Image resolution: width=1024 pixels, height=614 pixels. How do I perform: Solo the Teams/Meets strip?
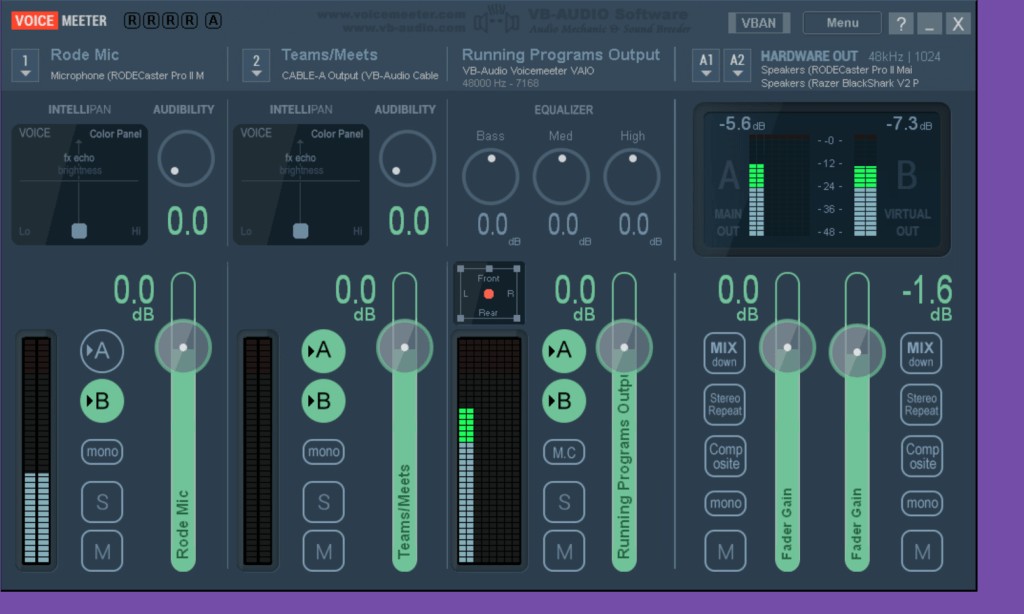click(323, 502)
